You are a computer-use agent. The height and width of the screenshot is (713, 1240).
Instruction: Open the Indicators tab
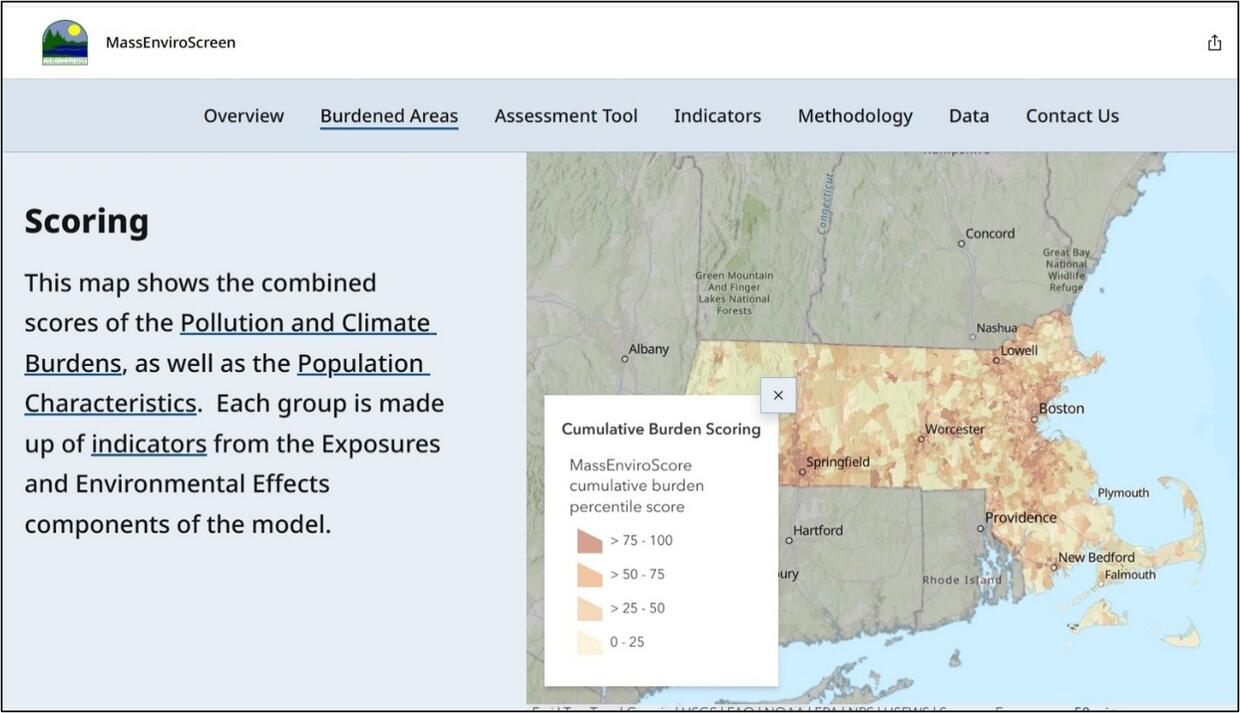(717, 116)
